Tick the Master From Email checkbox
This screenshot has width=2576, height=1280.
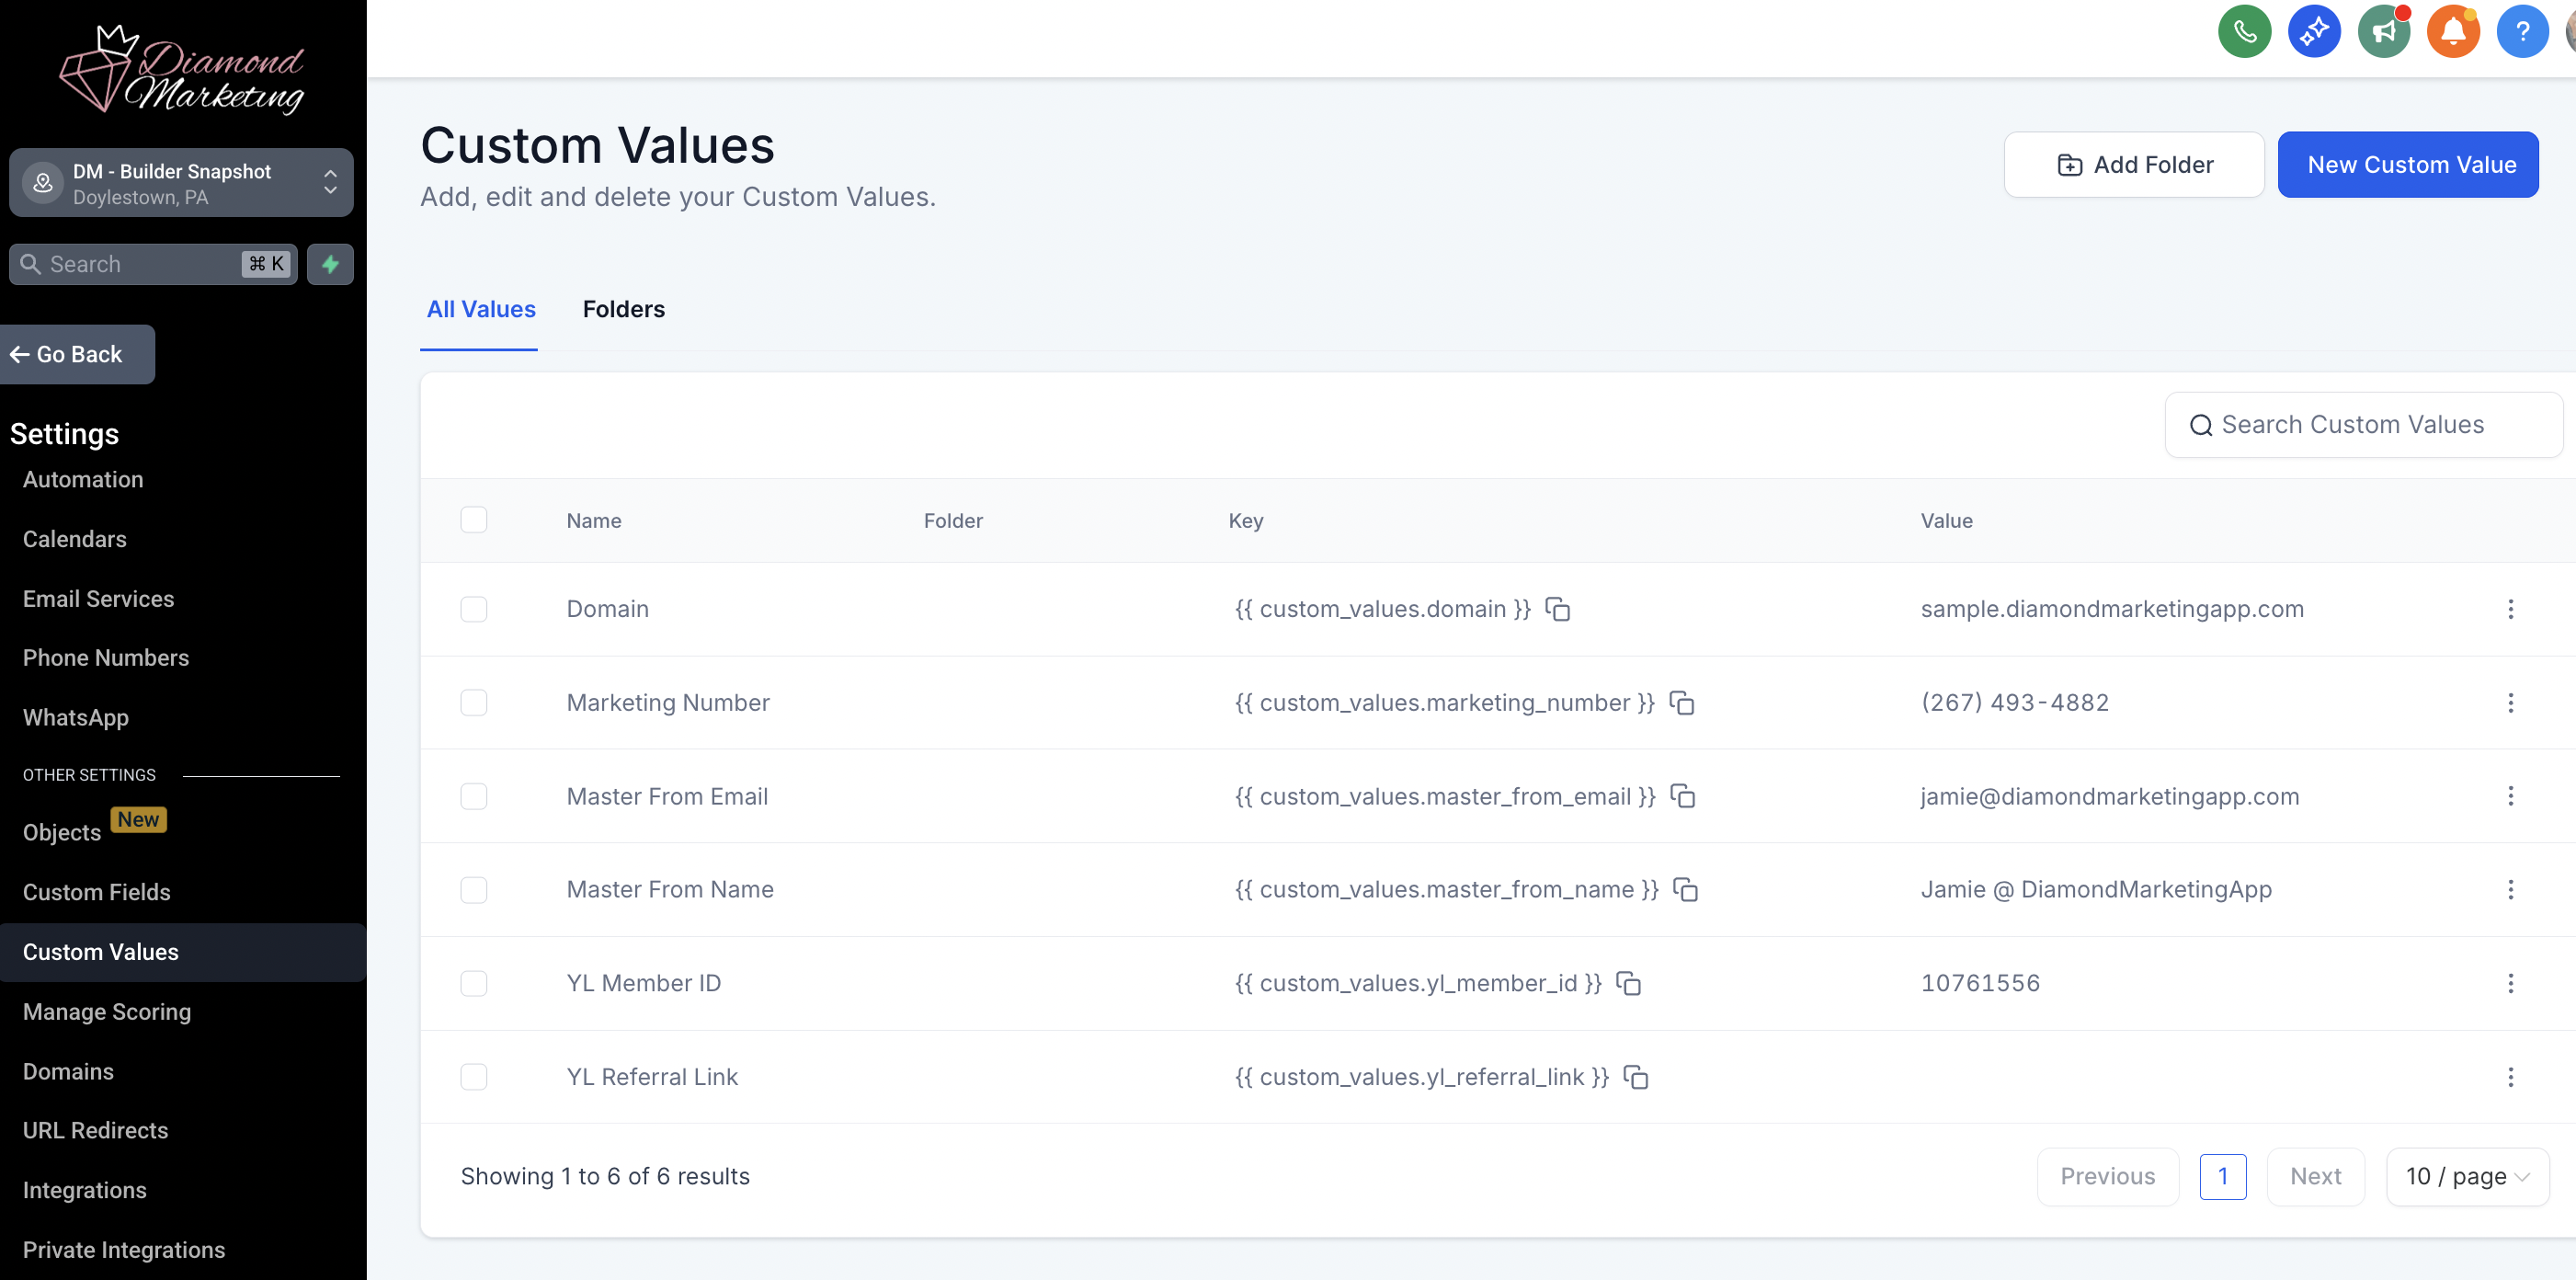[474, 796]
